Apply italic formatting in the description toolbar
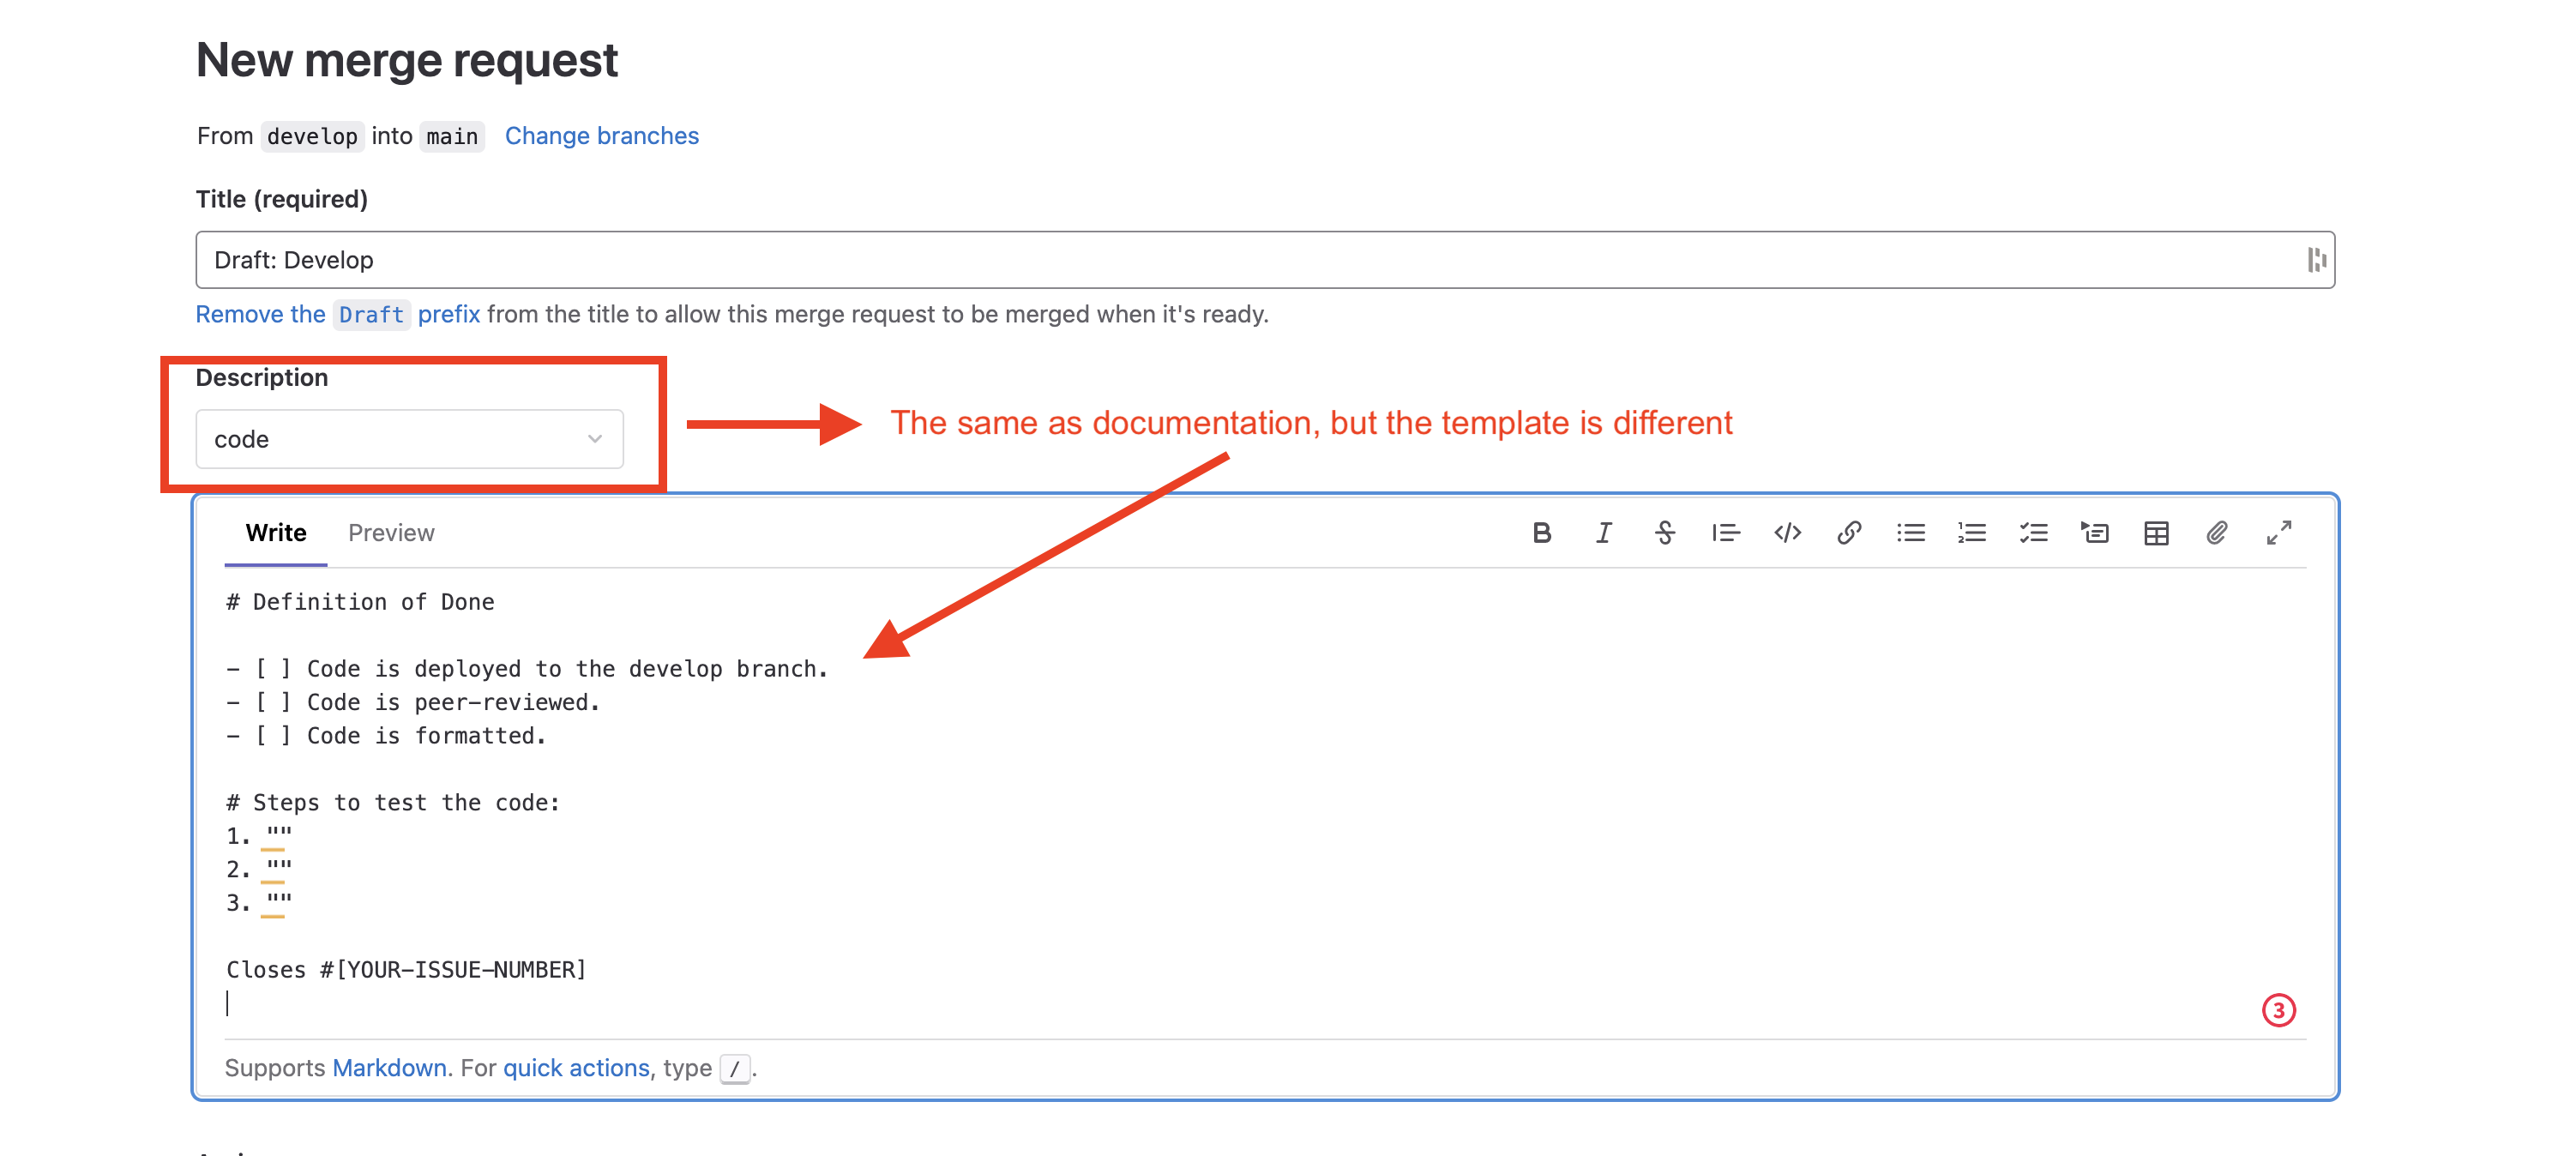Screen dimensions: 2576x1156 [x=1603, y=533]
